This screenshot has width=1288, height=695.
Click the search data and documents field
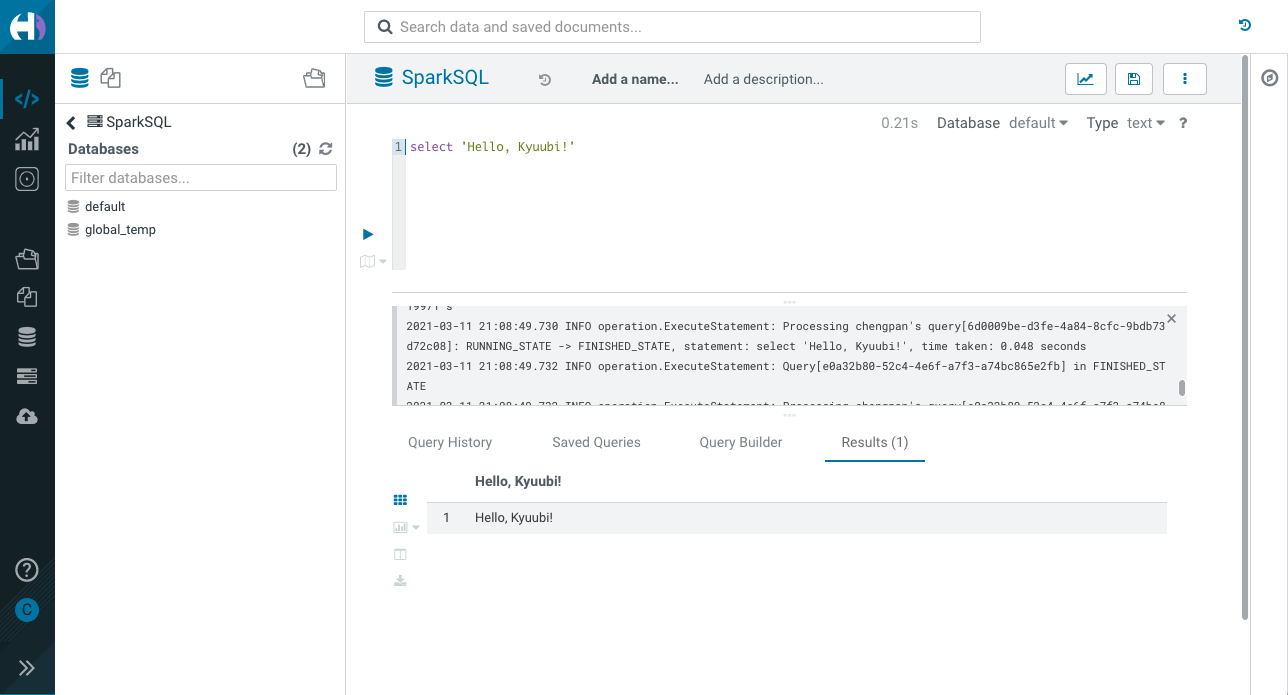pos(672,27)
